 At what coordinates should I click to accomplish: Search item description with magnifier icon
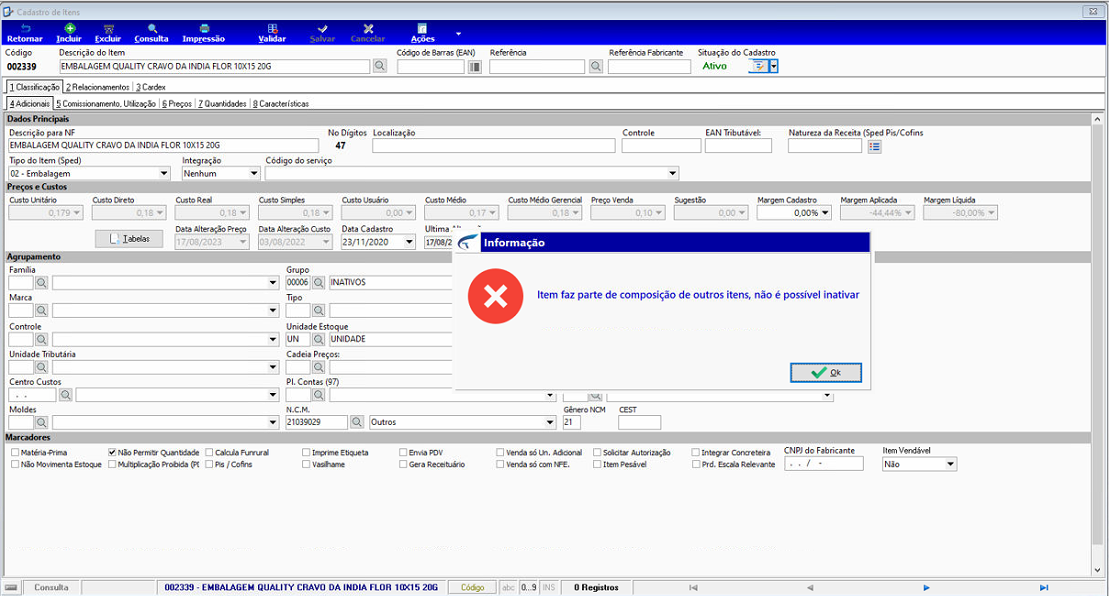tap(380, 66)
